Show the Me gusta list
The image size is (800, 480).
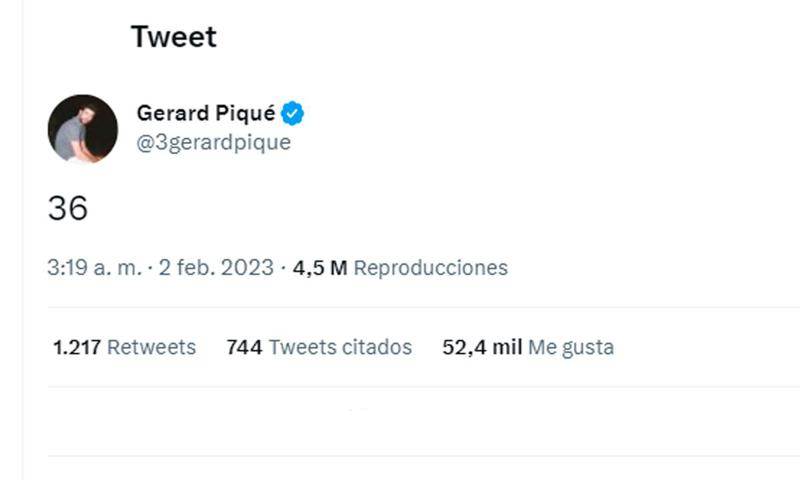(571, 347)
